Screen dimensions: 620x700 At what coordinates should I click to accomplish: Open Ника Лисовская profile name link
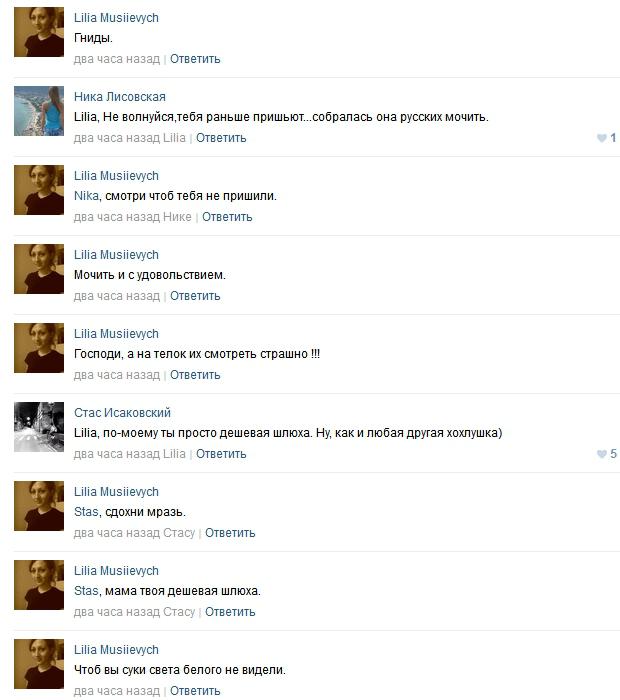pos(120,96)
